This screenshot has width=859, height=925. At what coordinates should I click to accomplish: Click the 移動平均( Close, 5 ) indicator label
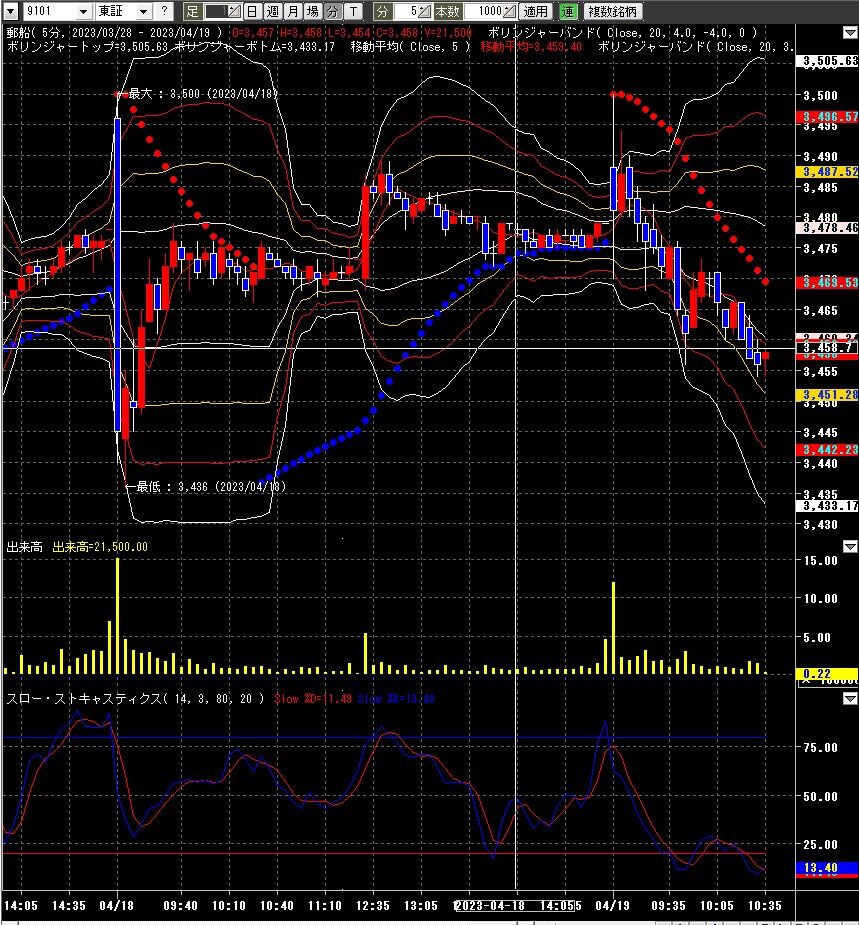pos(410,47)
